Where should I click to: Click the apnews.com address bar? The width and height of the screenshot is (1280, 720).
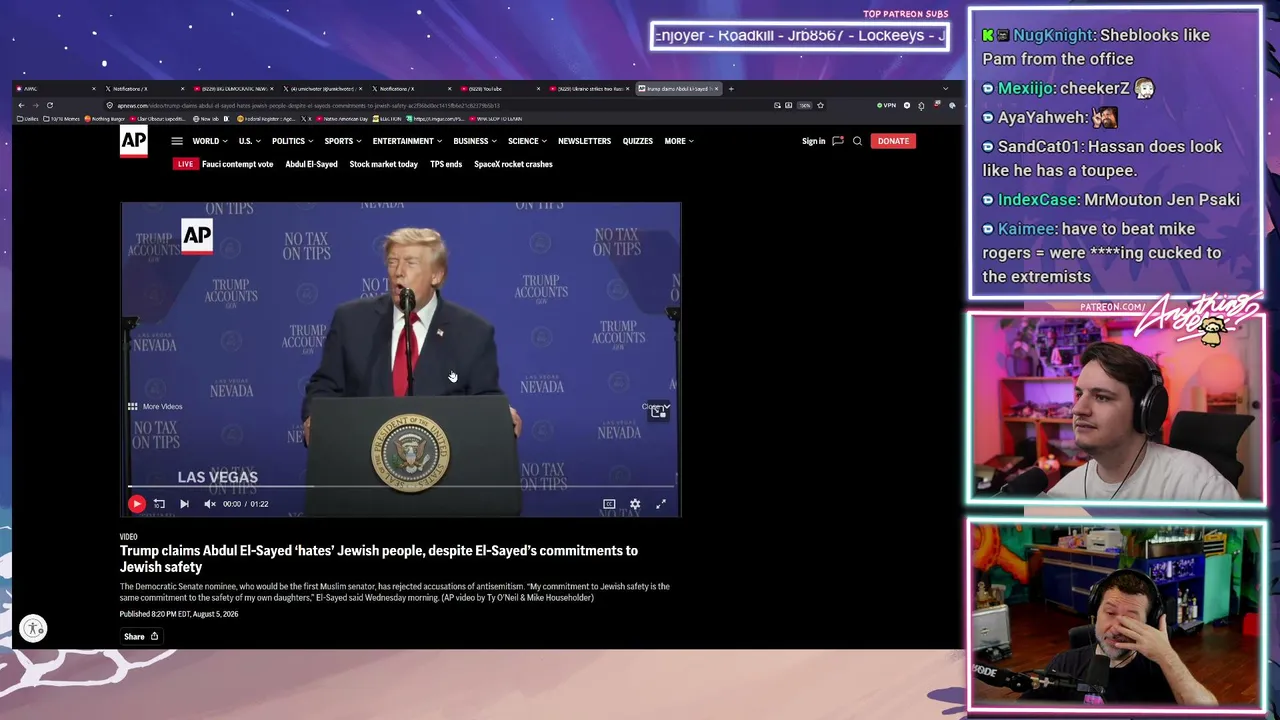440,105
